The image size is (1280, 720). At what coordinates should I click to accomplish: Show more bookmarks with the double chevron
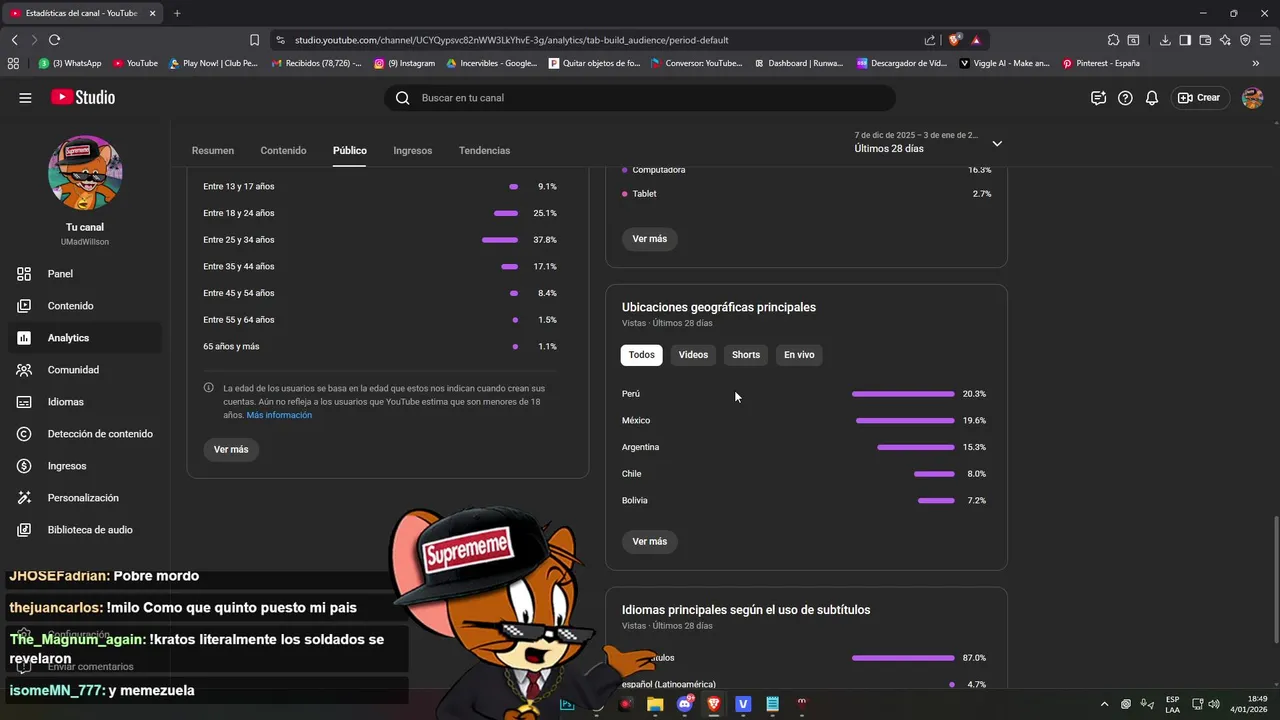(1256, 63)
